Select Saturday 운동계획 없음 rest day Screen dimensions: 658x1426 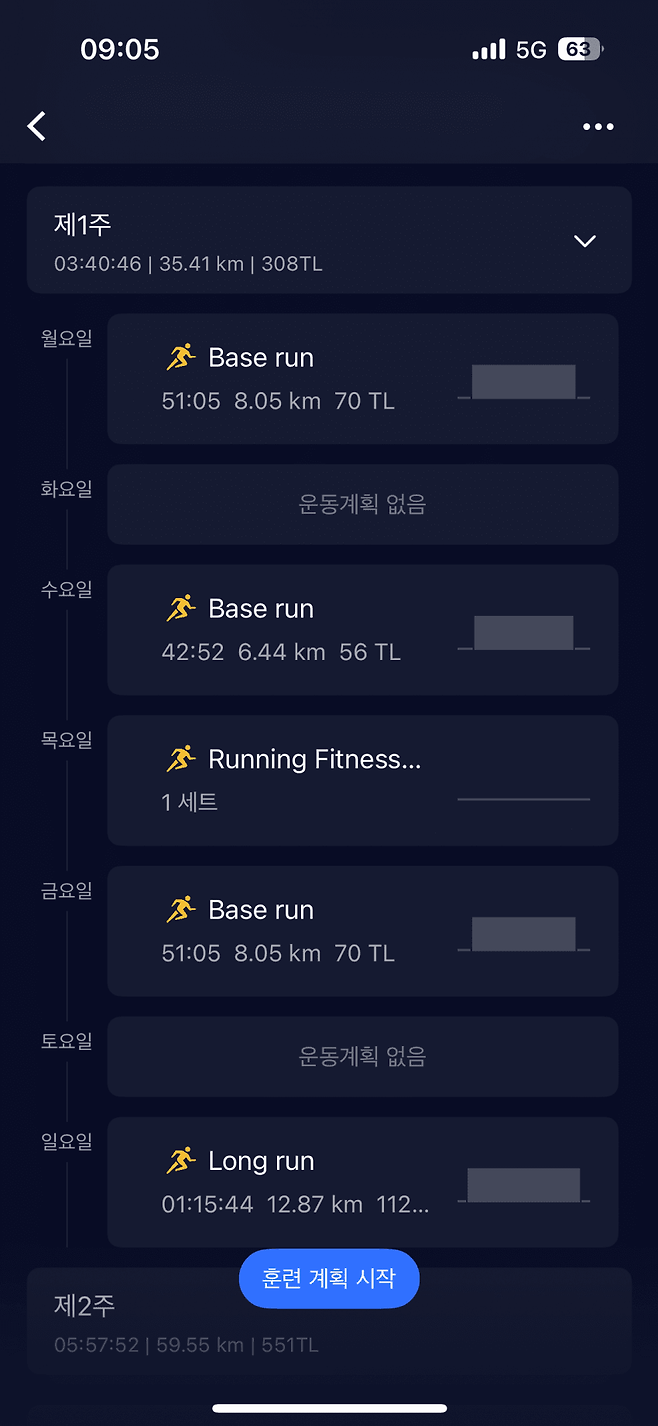pos(362,1057)
